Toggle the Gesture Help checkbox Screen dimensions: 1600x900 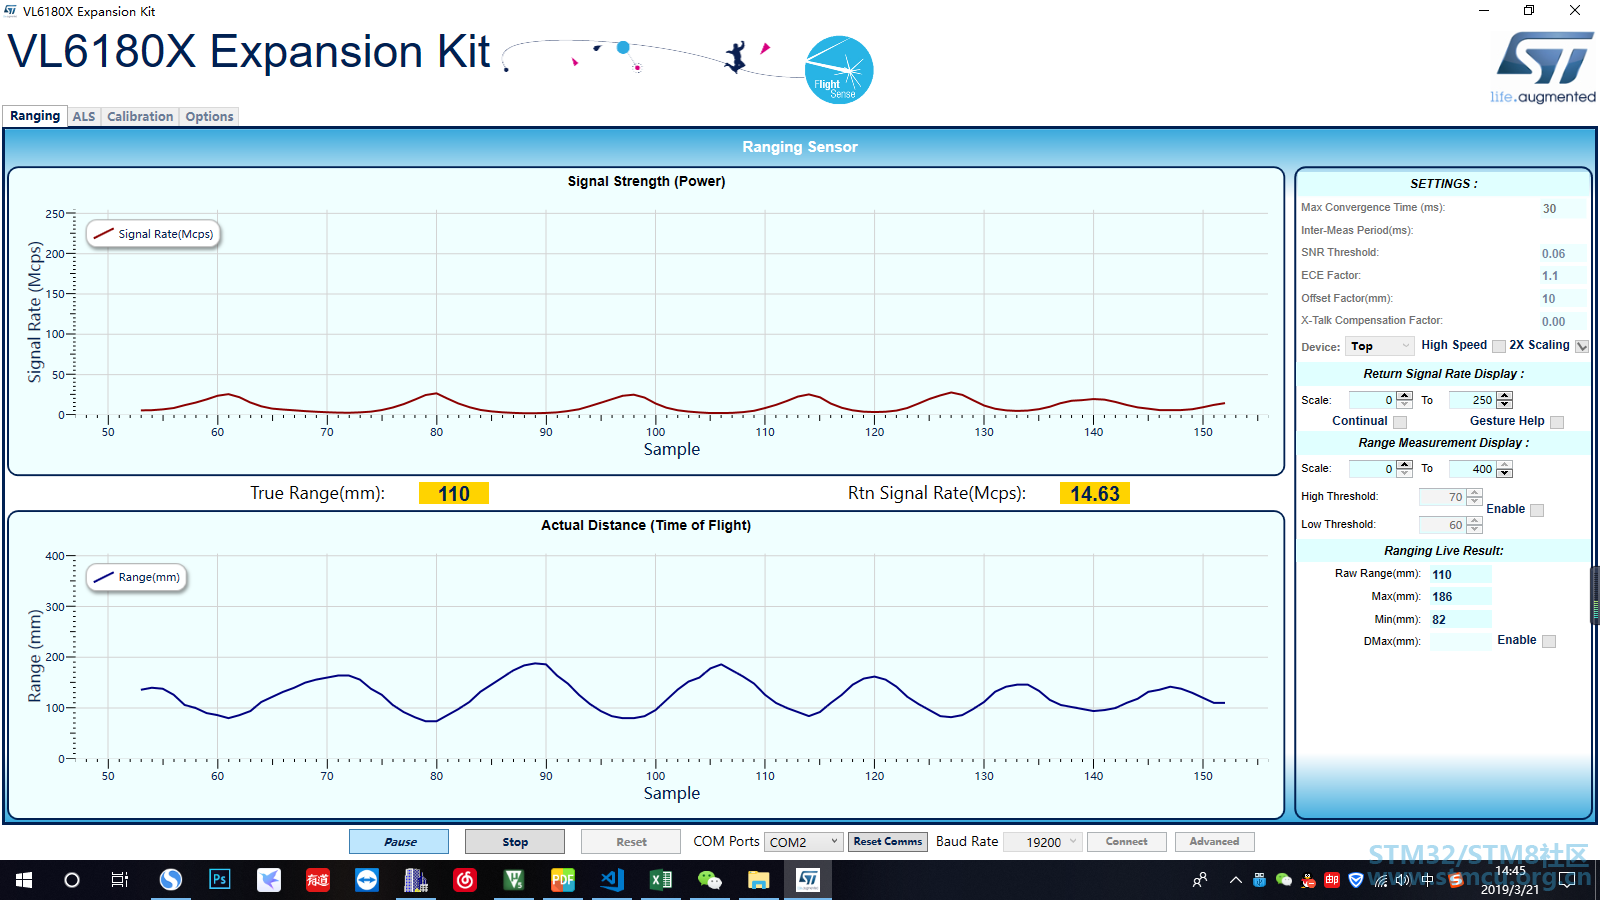coord(1557,422)
